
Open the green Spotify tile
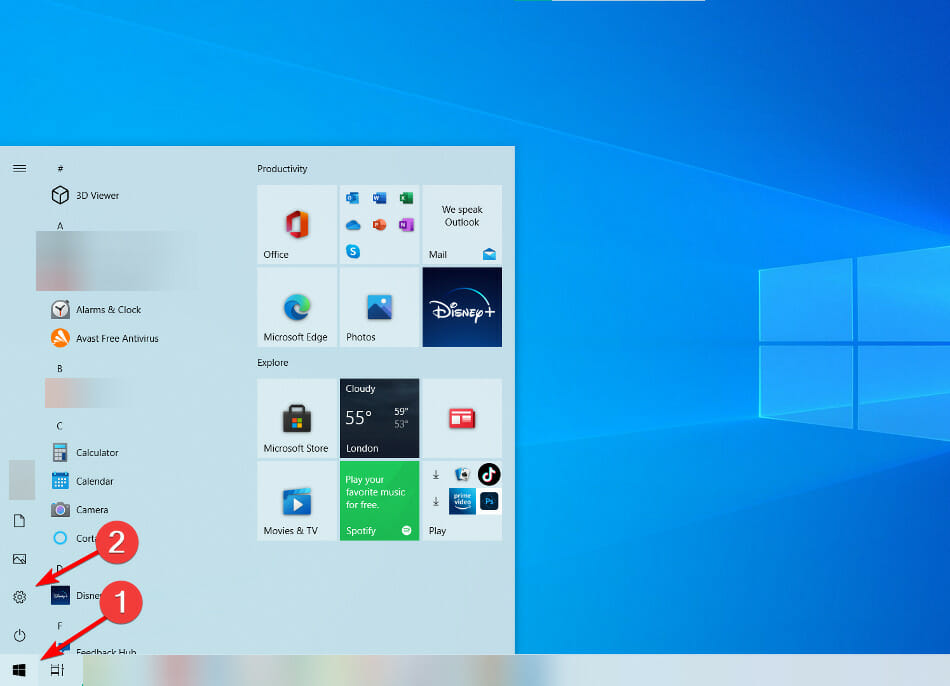[x=379, y=501]
